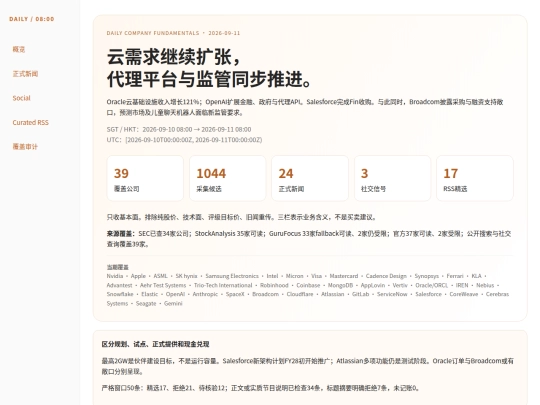
Task: Click the DAILY COMPANY FUNDAMENTALS date label
Action: pyautogui.click(x=173, y=33)
